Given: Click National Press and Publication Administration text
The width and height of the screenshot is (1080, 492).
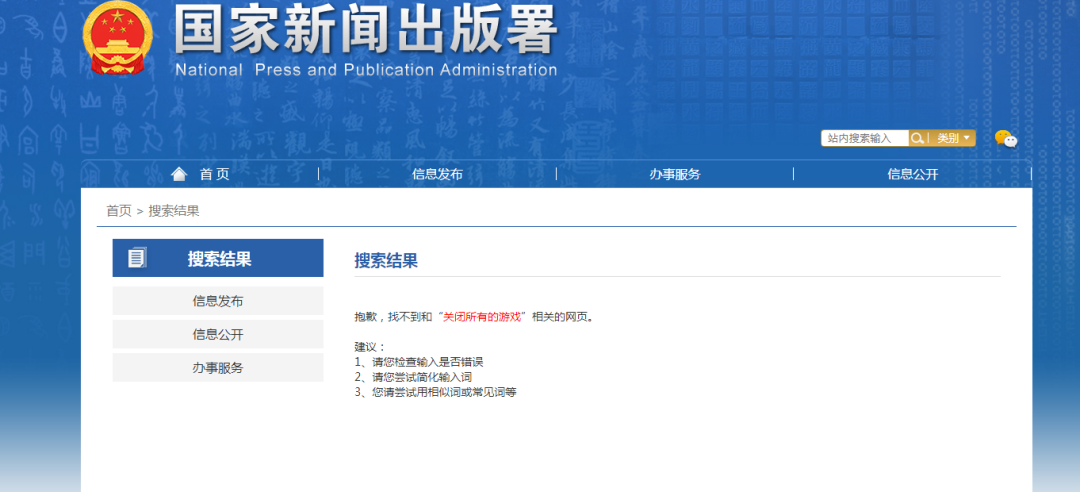Looking at the screenshot, I should click(x=366, y=70).
